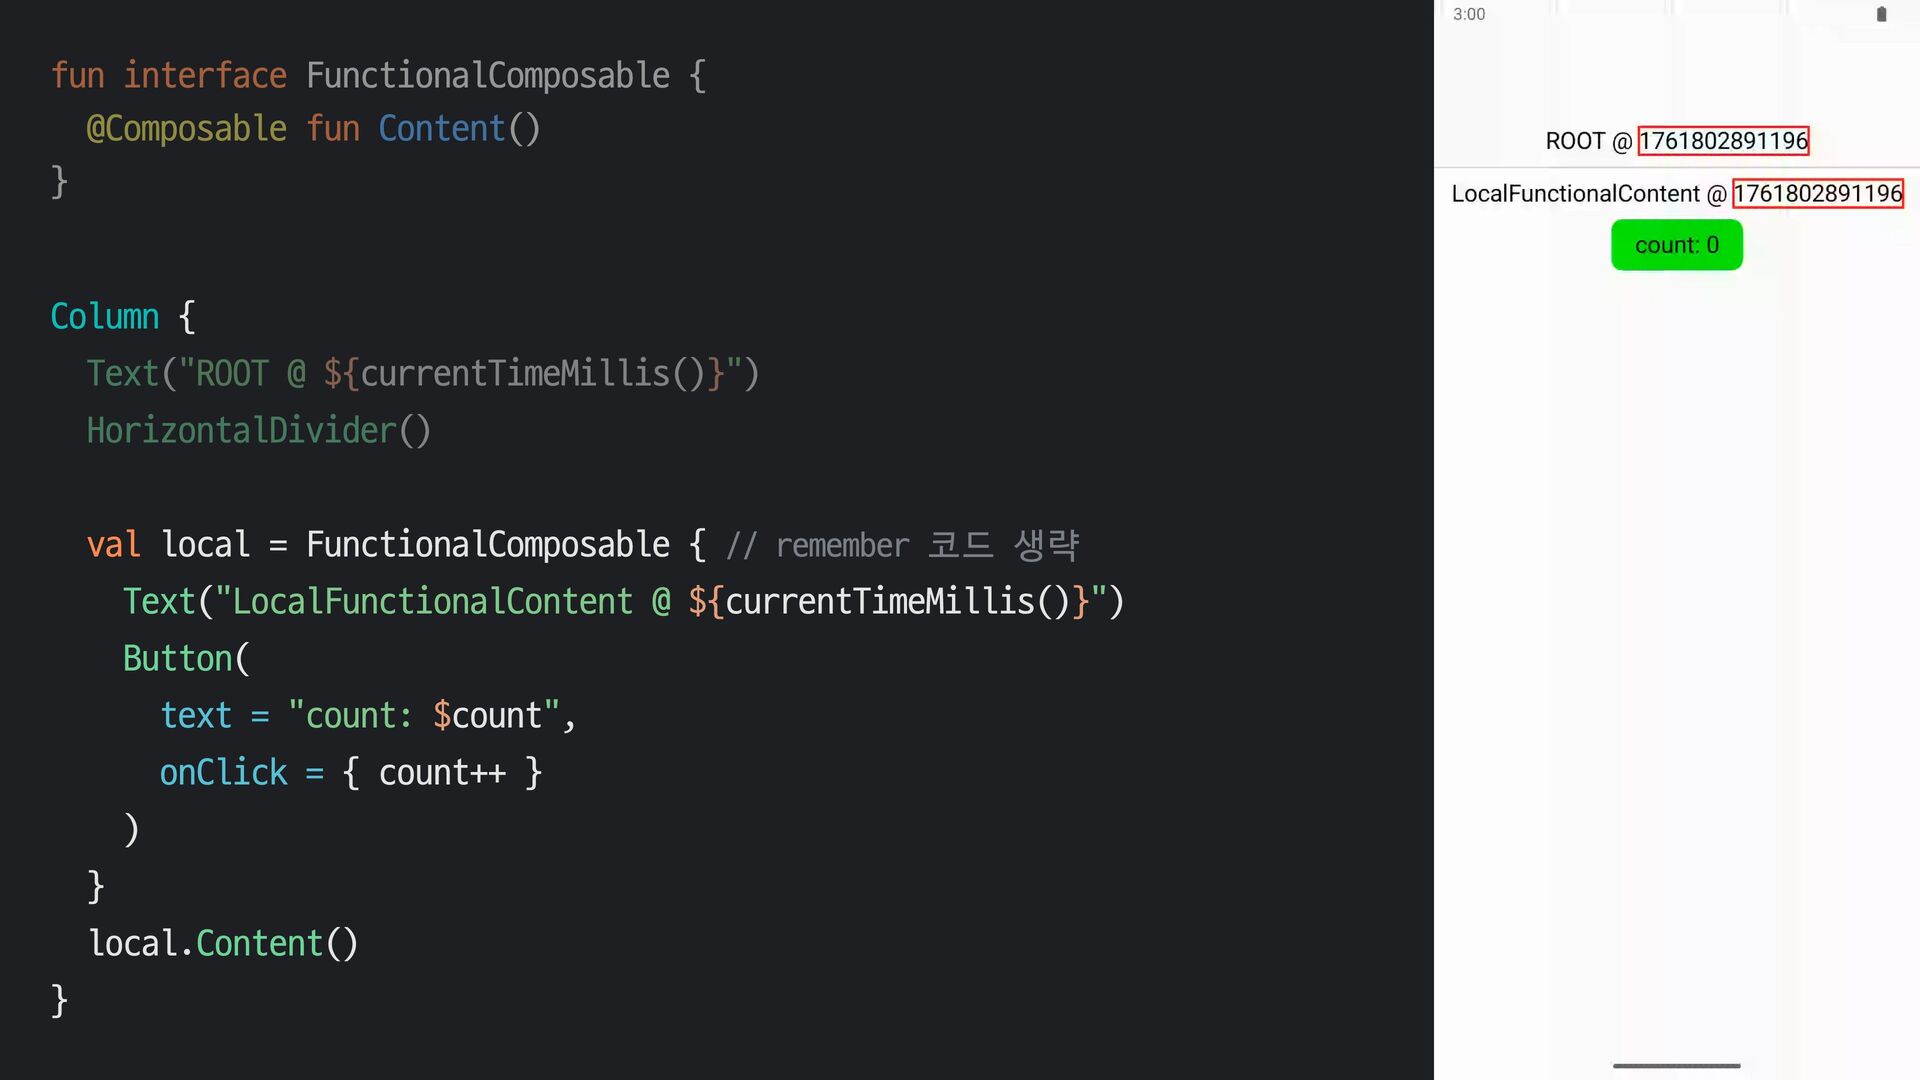Click the HorizontalDivider() call in code
The height and width of the screenshot is (1080, 1920).
(258, 431)
